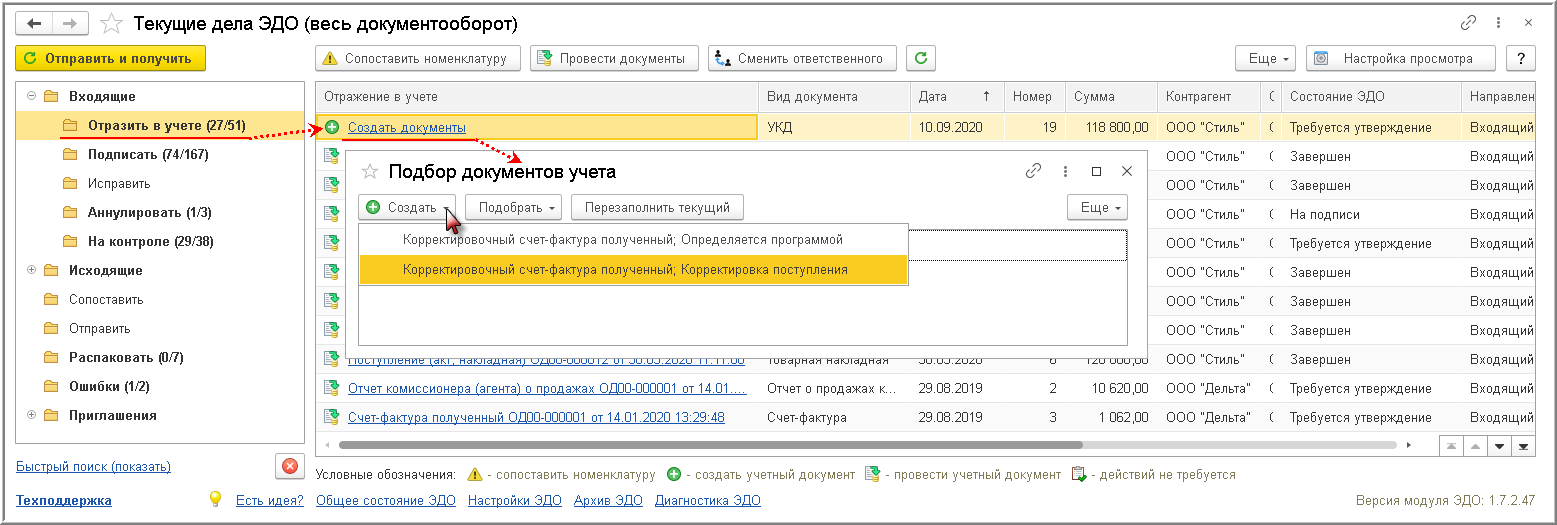Favorite the Подбор документов учета dialog star
This screenshot has width=1557, height=525.
369,172
